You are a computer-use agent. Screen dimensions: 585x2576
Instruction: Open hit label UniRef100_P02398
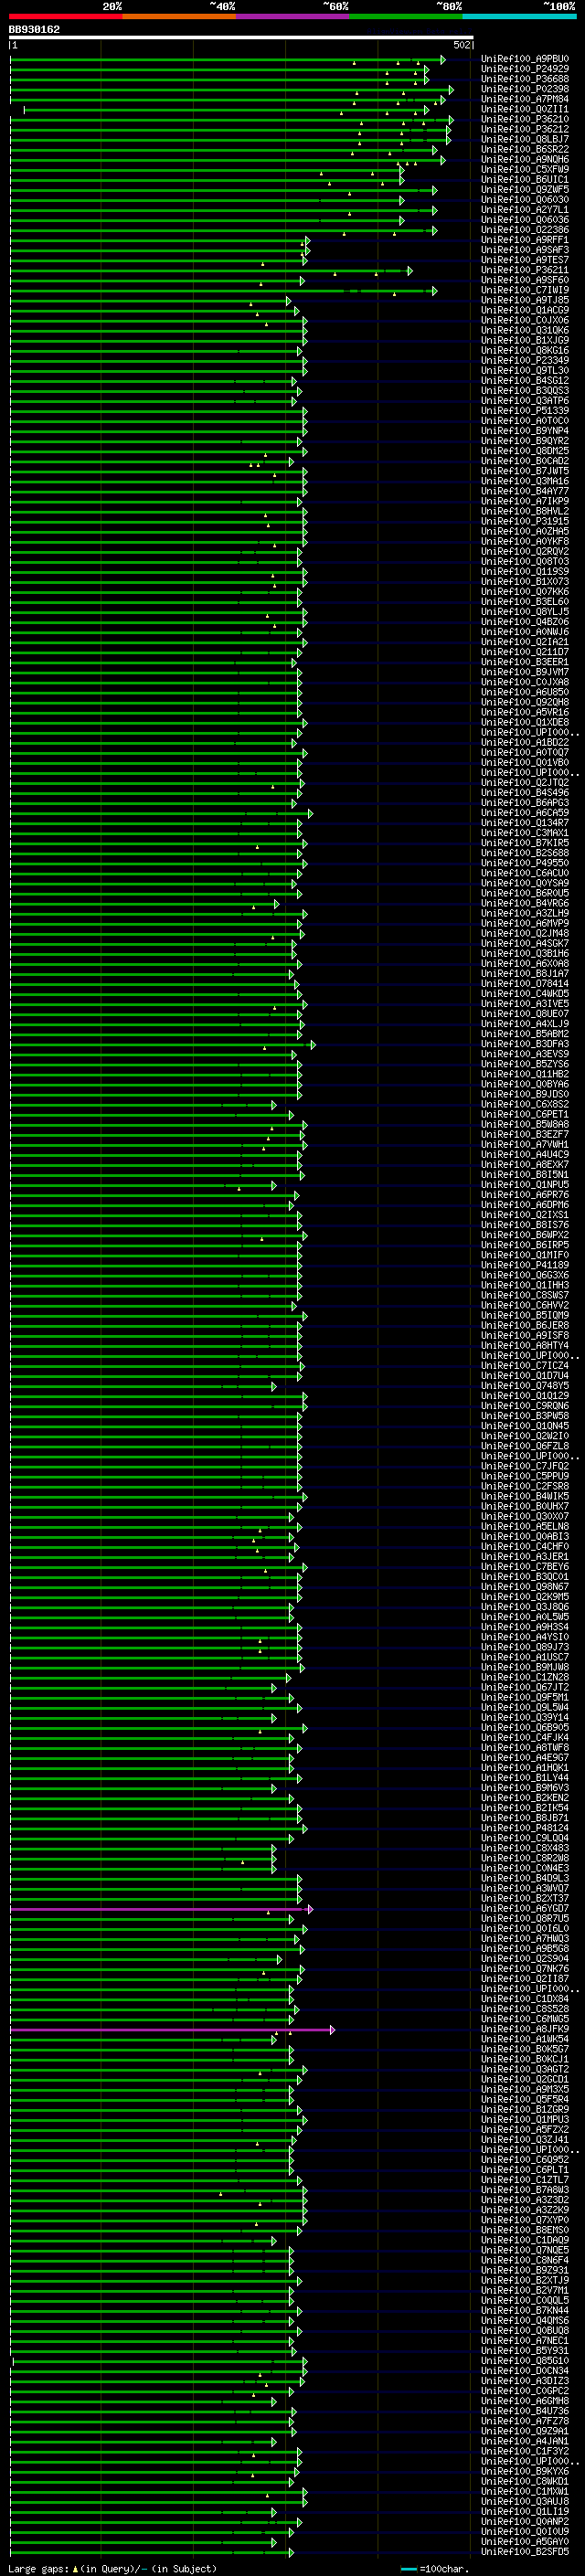click(x=525, y=89)
